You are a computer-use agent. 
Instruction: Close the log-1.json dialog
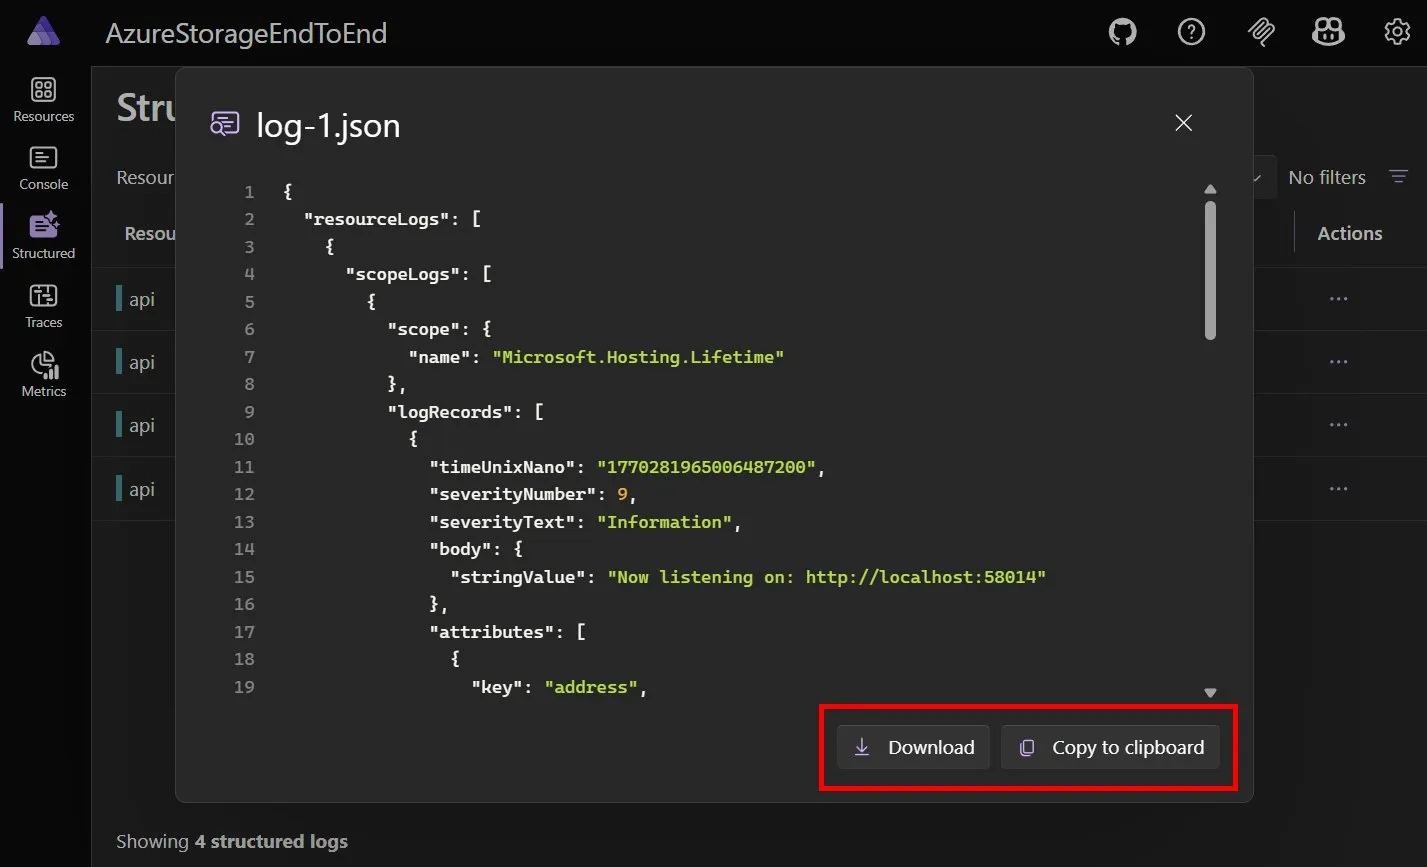(x=1183, y=123)
